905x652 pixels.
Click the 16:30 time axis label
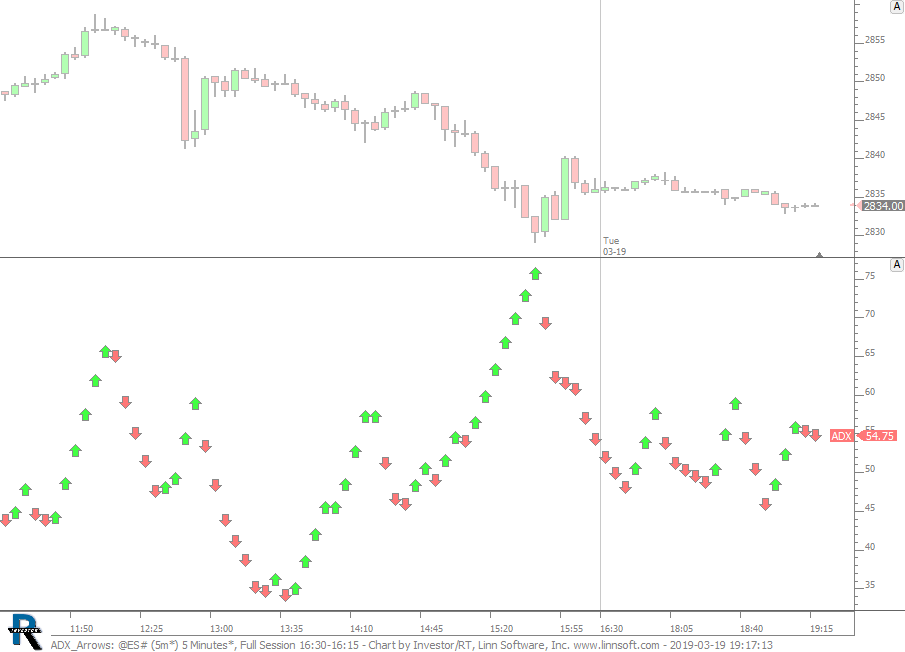pyautogui.click(x=611, y=629)
